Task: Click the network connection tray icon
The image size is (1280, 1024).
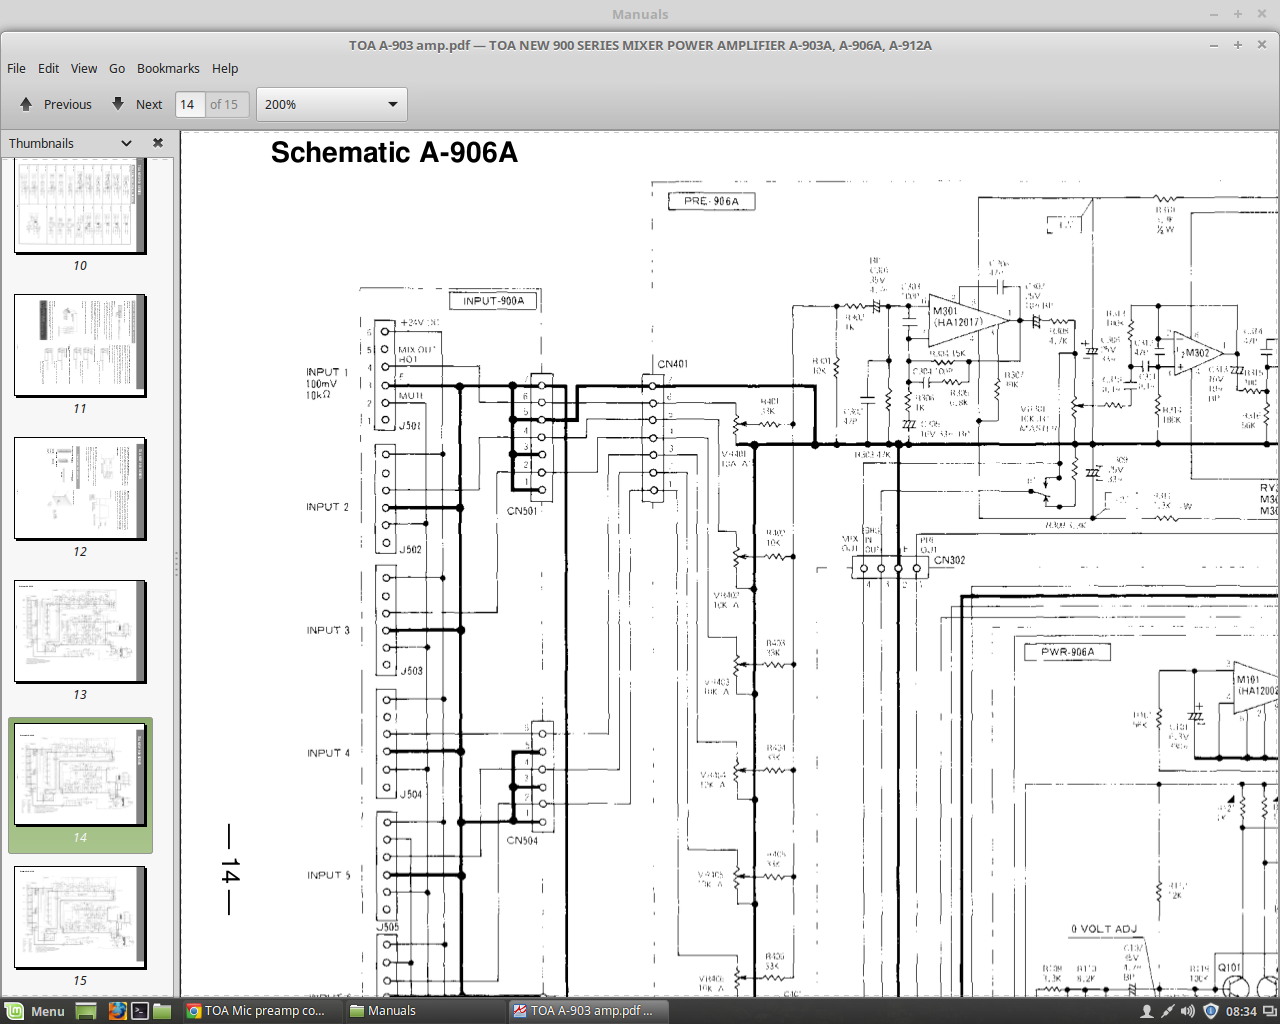Action: [x=1167, y=1011]
